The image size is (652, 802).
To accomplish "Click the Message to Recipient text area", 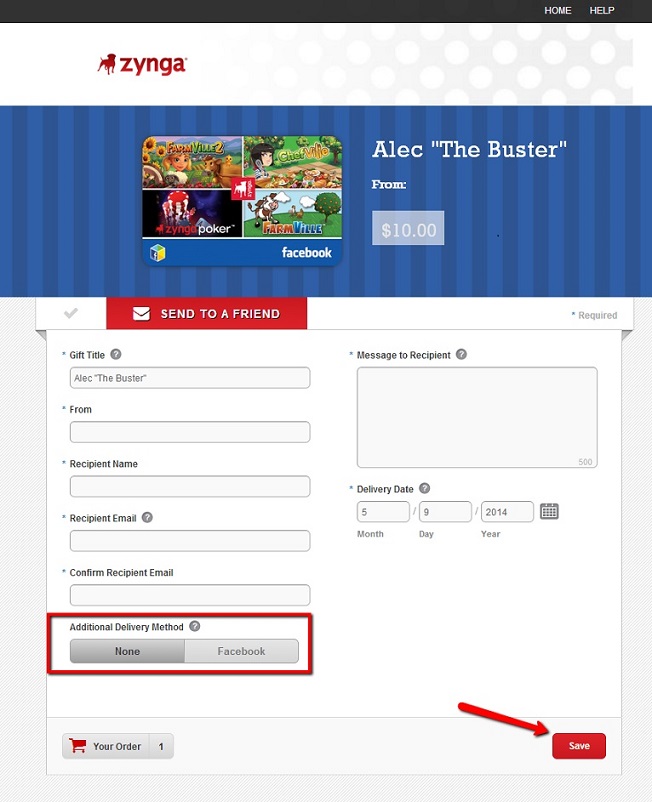I will (477, 417).
